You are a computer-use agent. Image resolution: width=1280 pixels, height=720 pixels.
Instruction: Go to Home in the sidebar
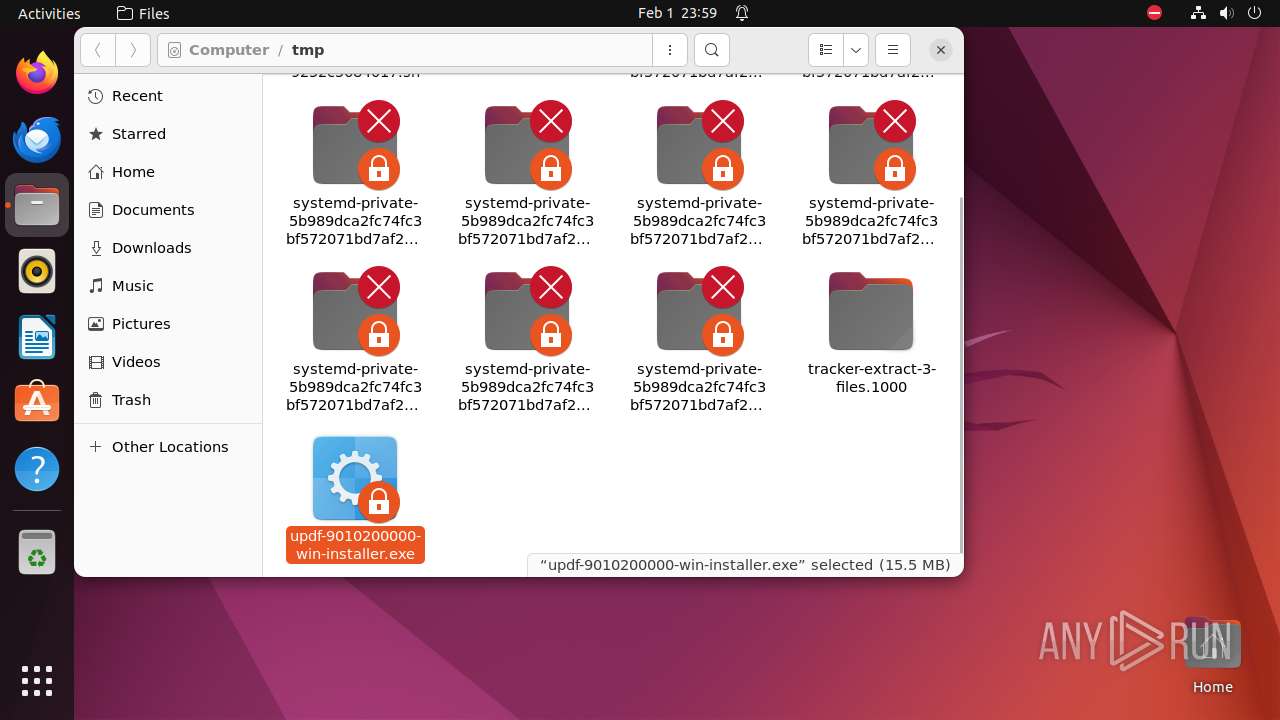click(168, 172)
